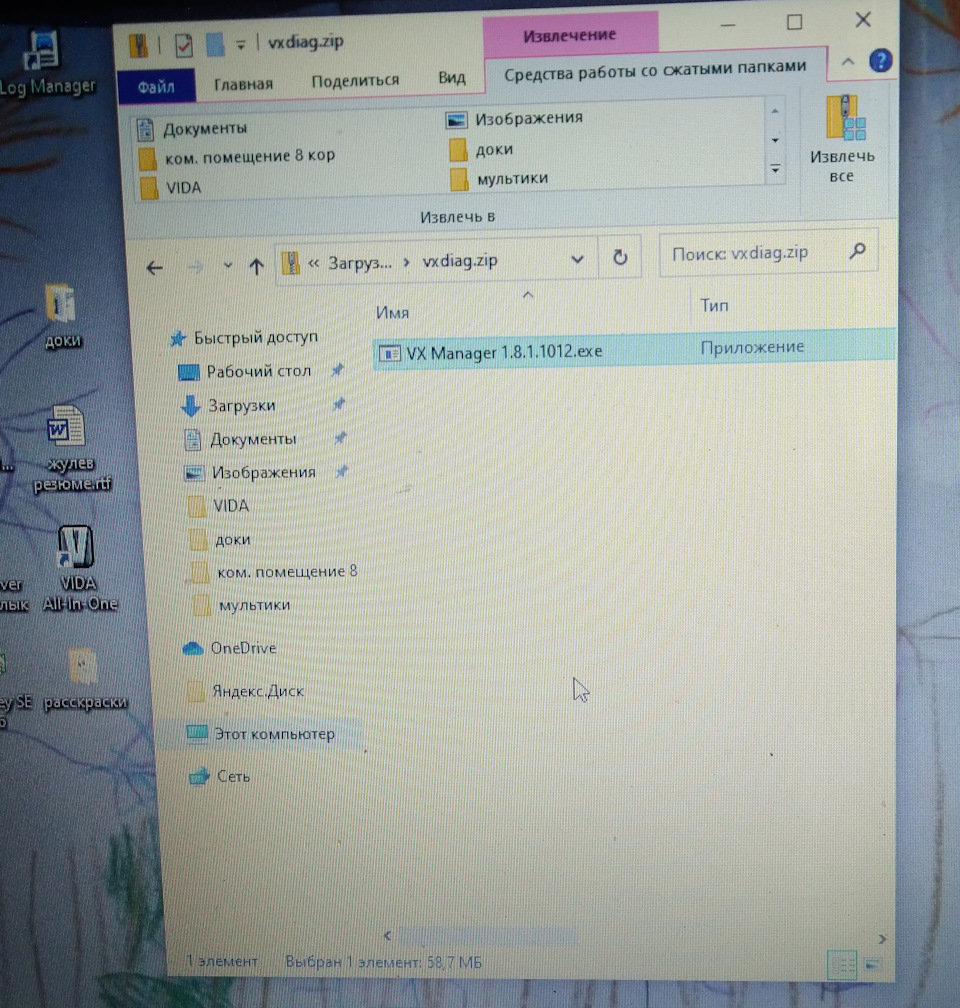This screenshot has height=1008, width=960.
Task: Open recent locations dropdown arrow
Action: point(228,265)
